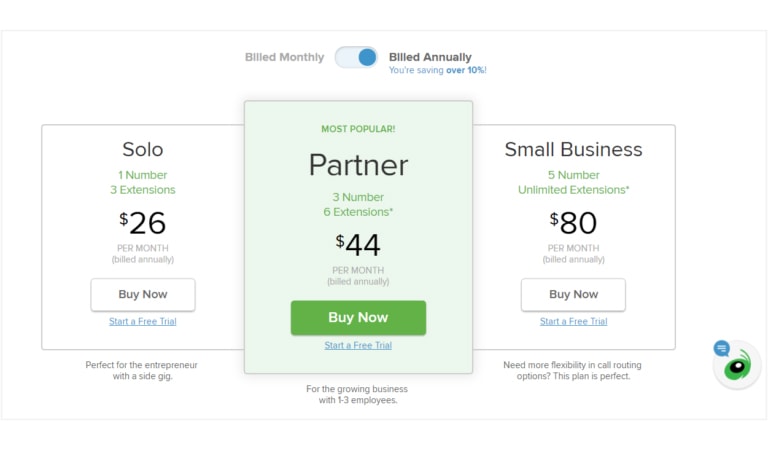Click green Buy Now for Partner plan

358,317
